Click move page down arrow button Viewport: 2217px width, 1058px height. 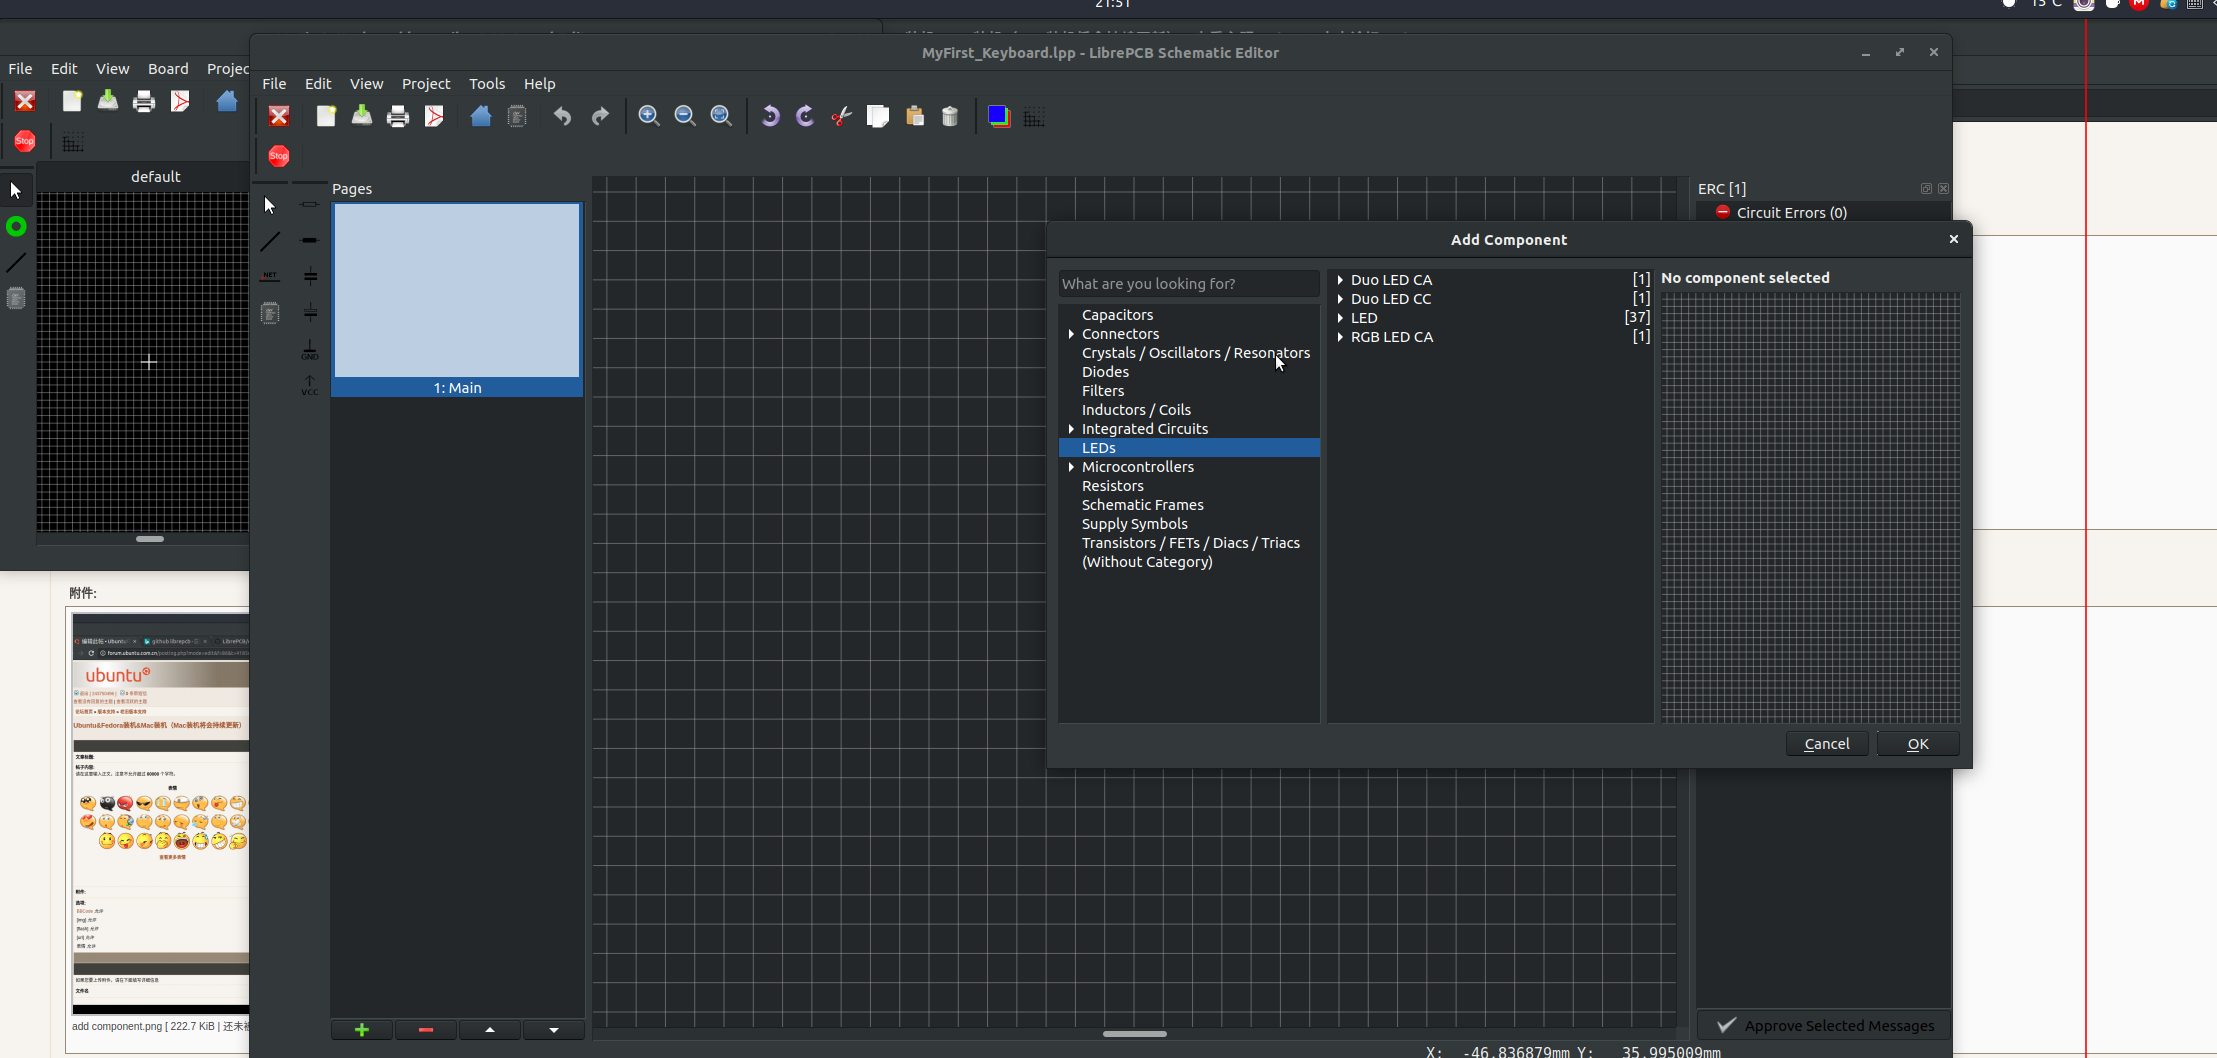[x=554, y=1030]
